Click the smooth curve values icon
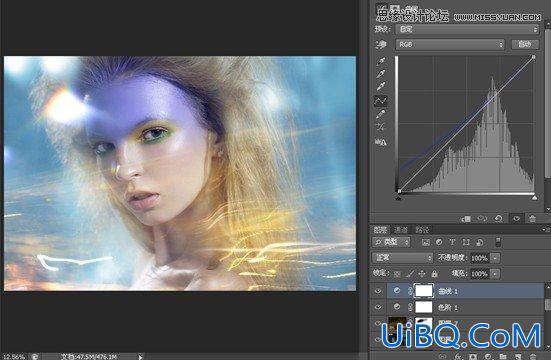Image resolution: width=551 pixels, height=360 pixels. (x=381, y=127)
